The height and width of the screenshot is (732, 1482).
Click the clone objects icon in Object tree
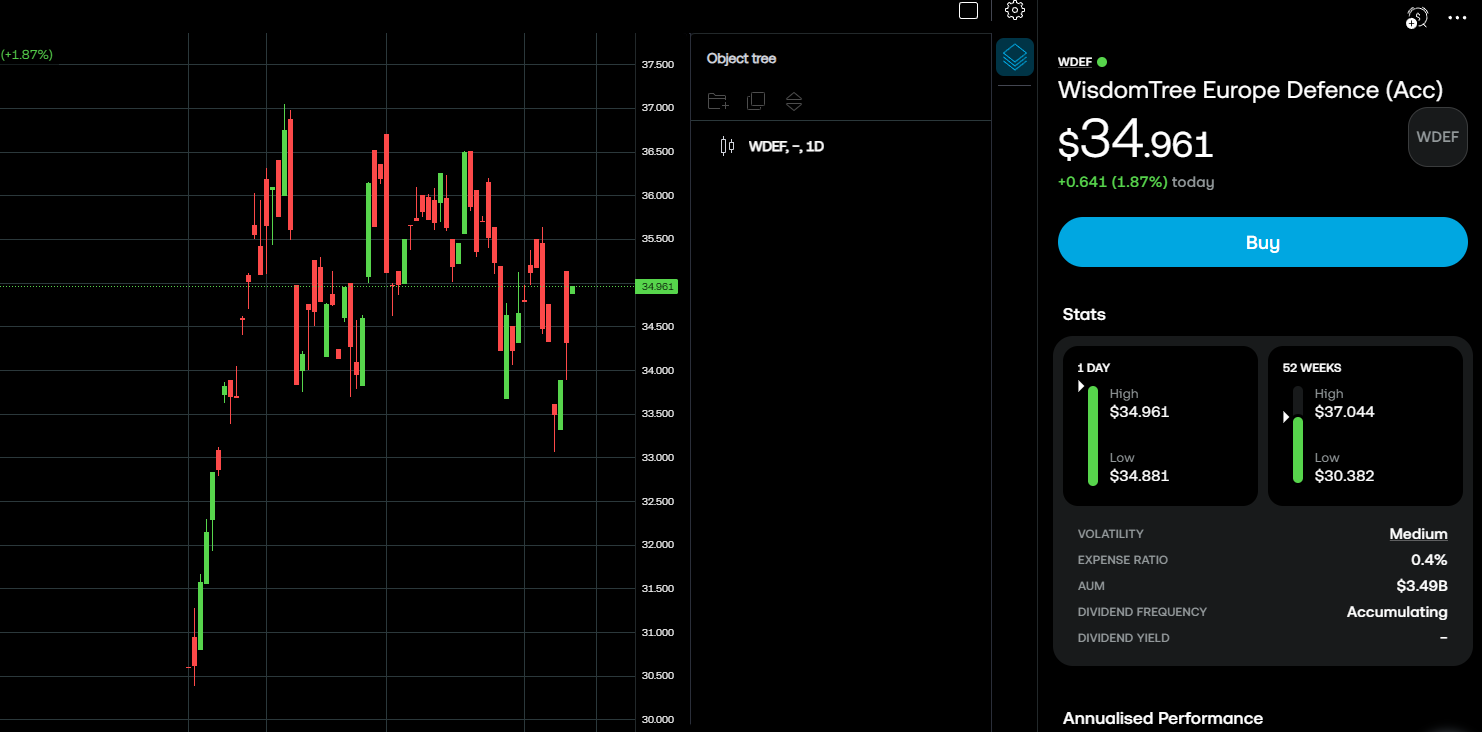pyautogui.click(x=756, y=101)
